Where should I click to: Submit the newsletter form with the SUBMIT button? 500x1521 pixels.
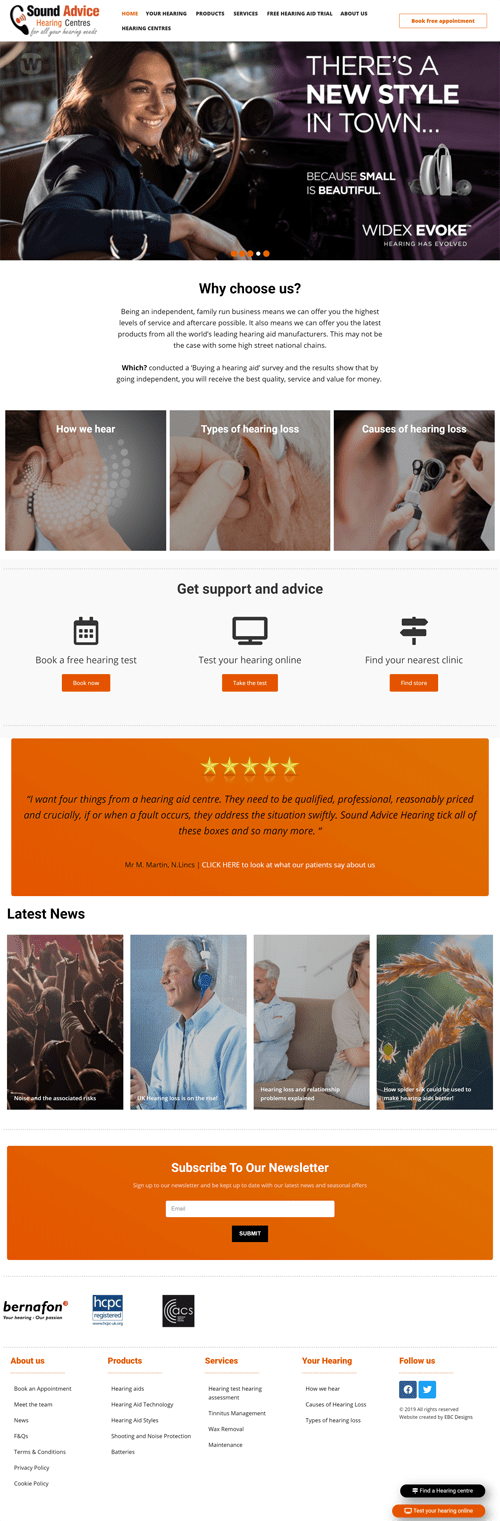250,1234
